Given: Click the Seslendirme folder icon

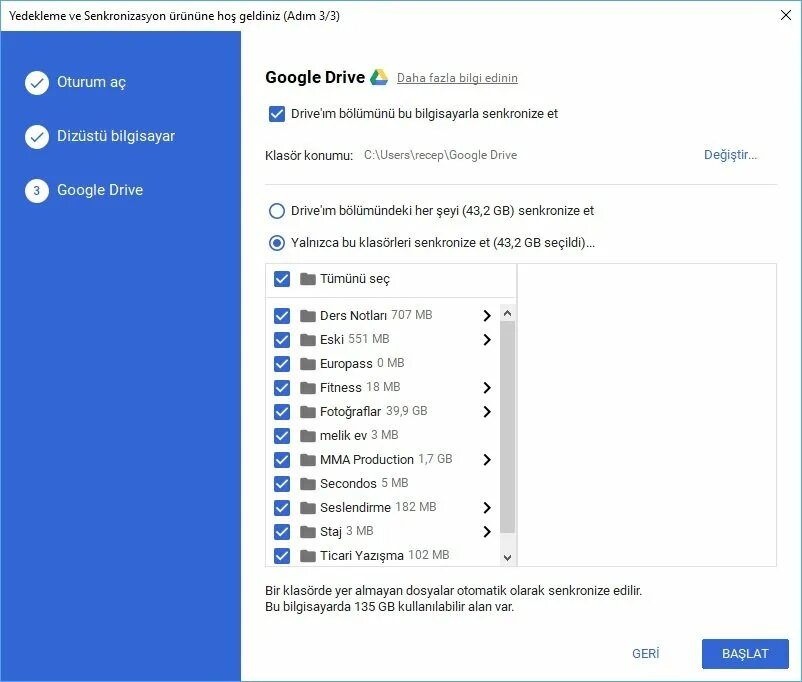Looking at the screenshot, I should coord(307,508).
